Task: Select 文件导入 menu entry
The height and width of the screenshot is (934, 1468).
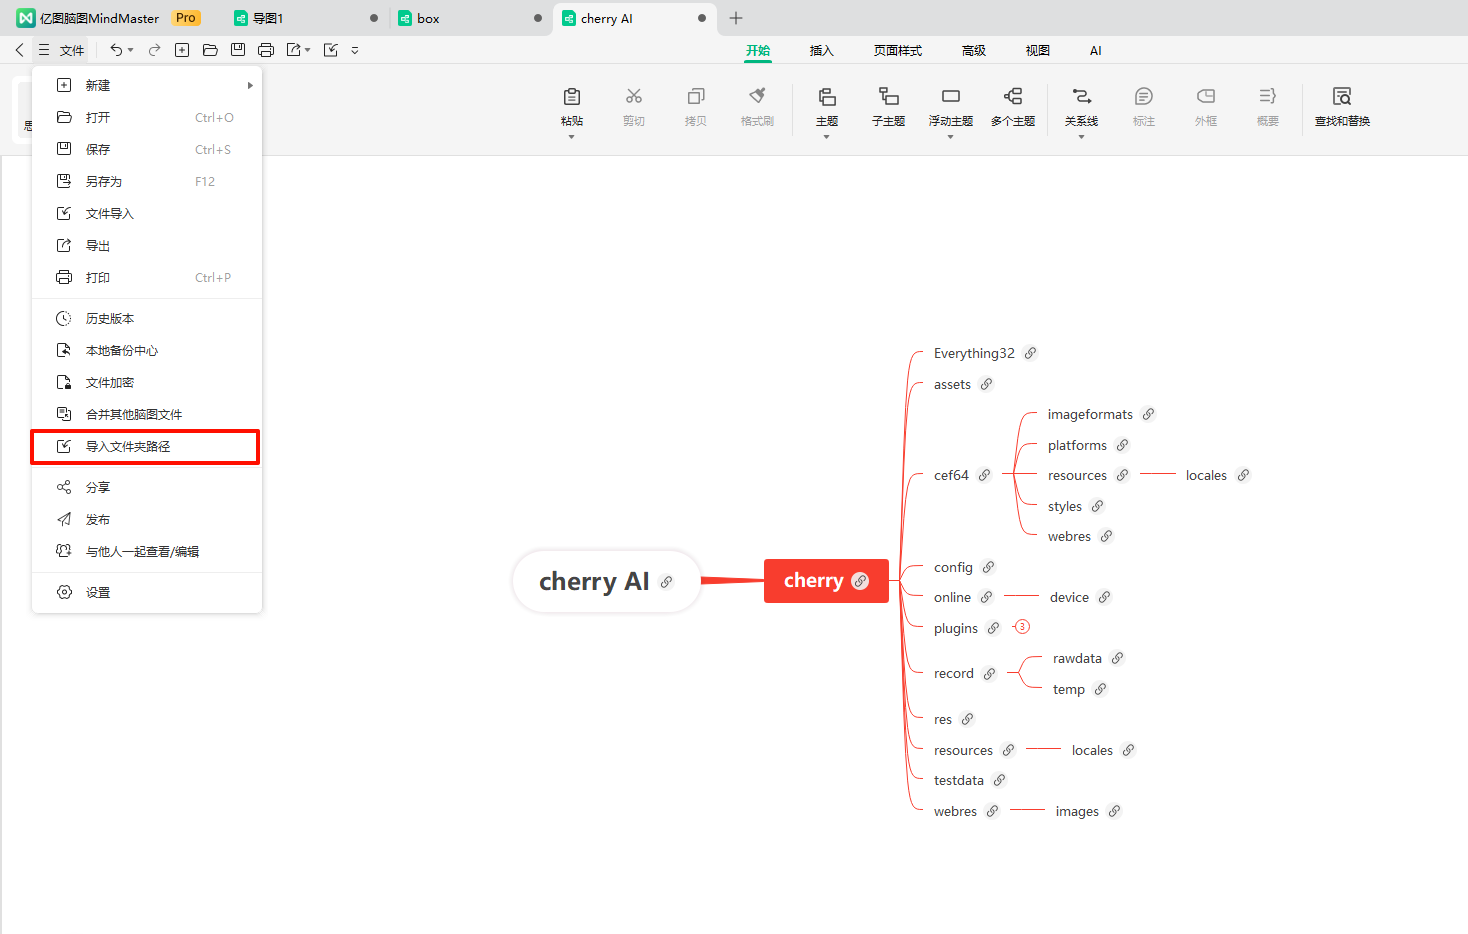Action: 146,214
